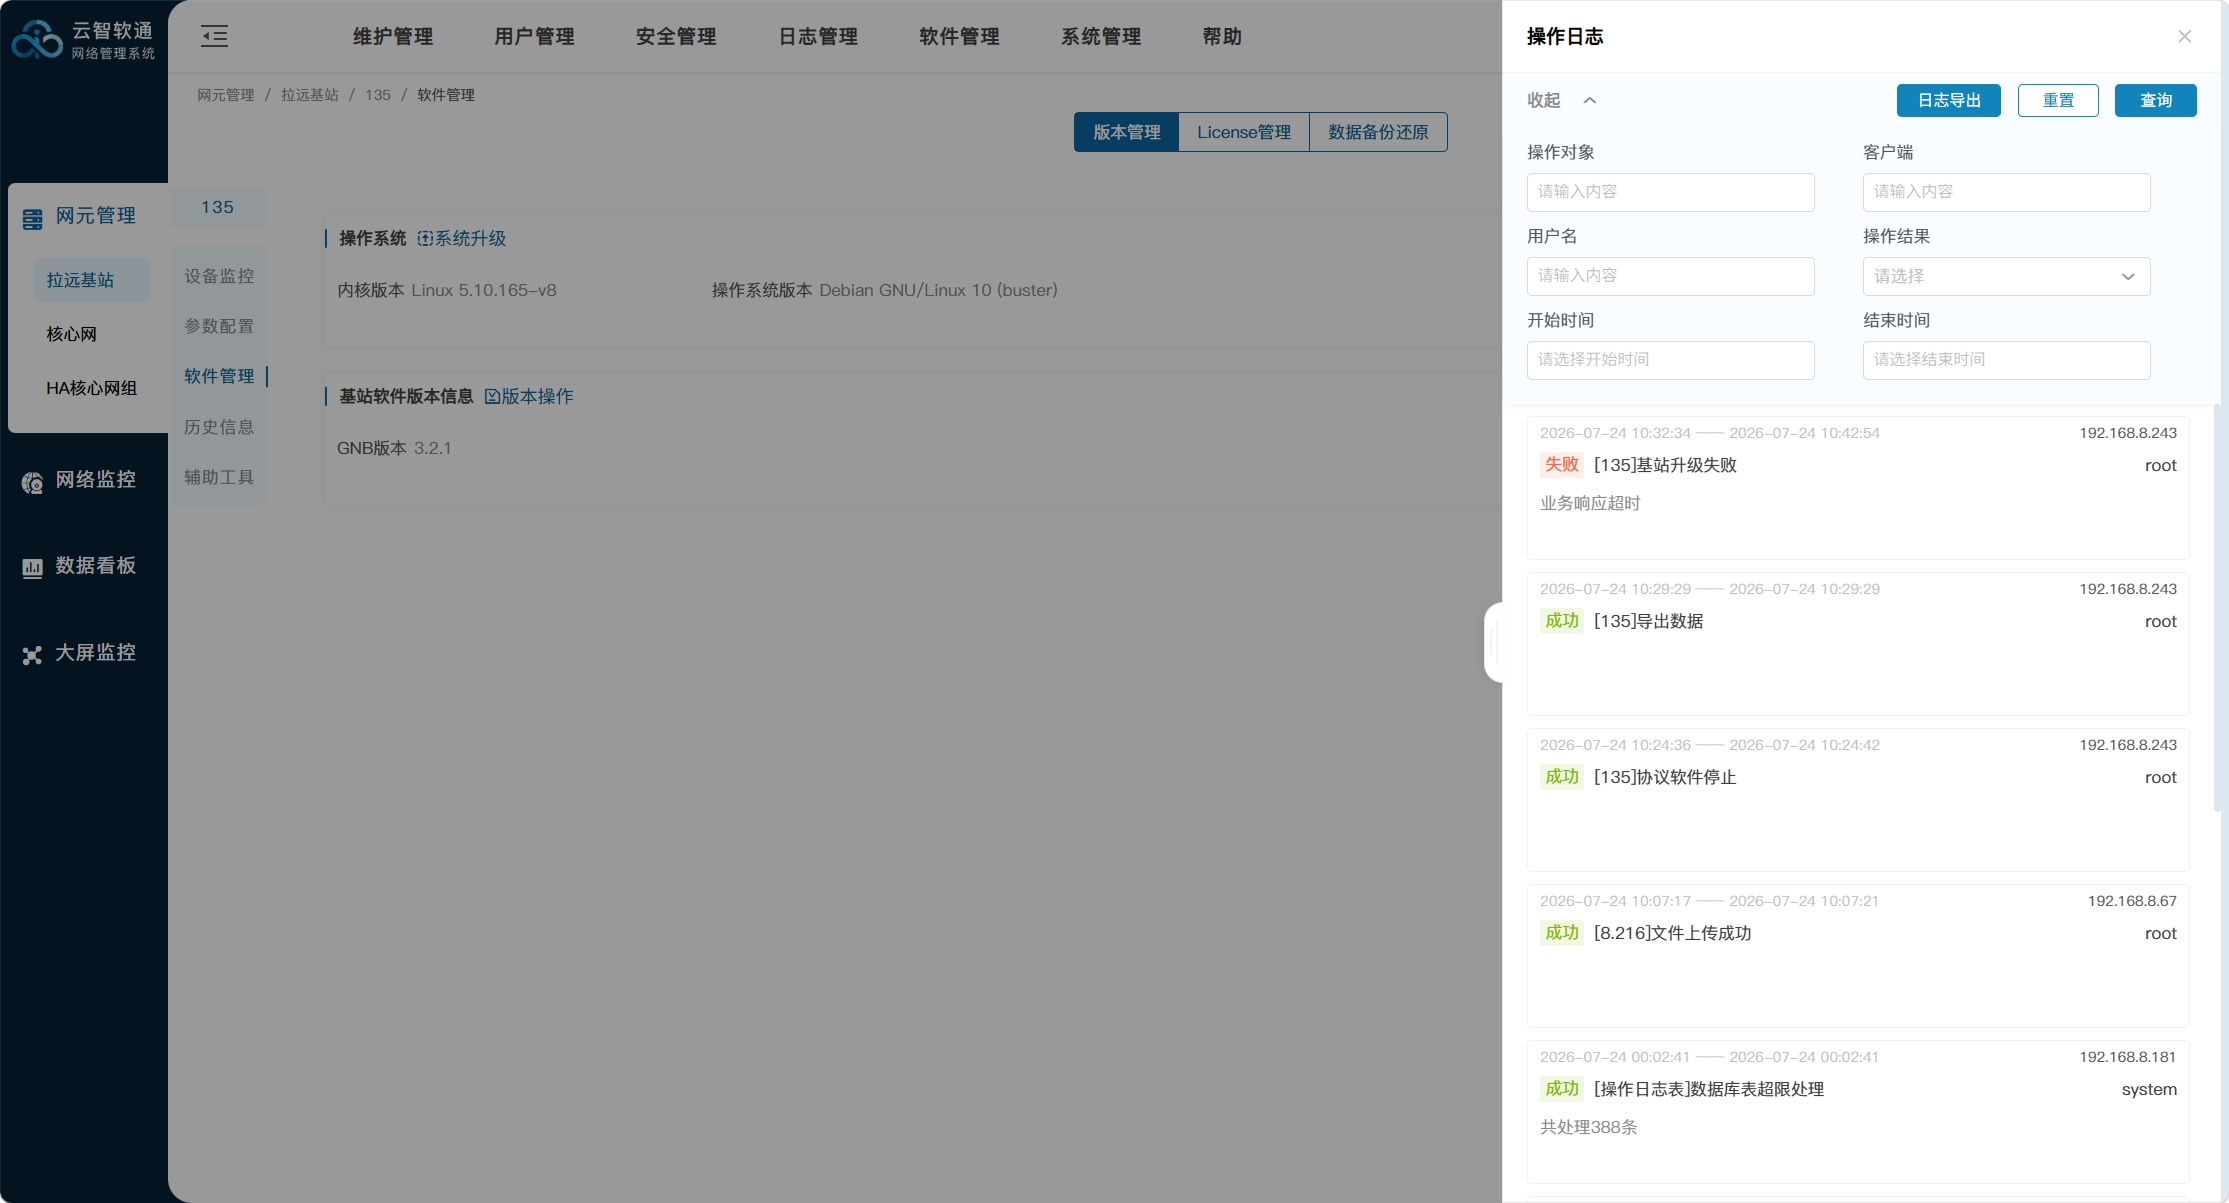Click the 重置 button
Image resolution: width=2229 pixels, height=1203 pixels.
pyautogui.click(x=2058, y=100)
